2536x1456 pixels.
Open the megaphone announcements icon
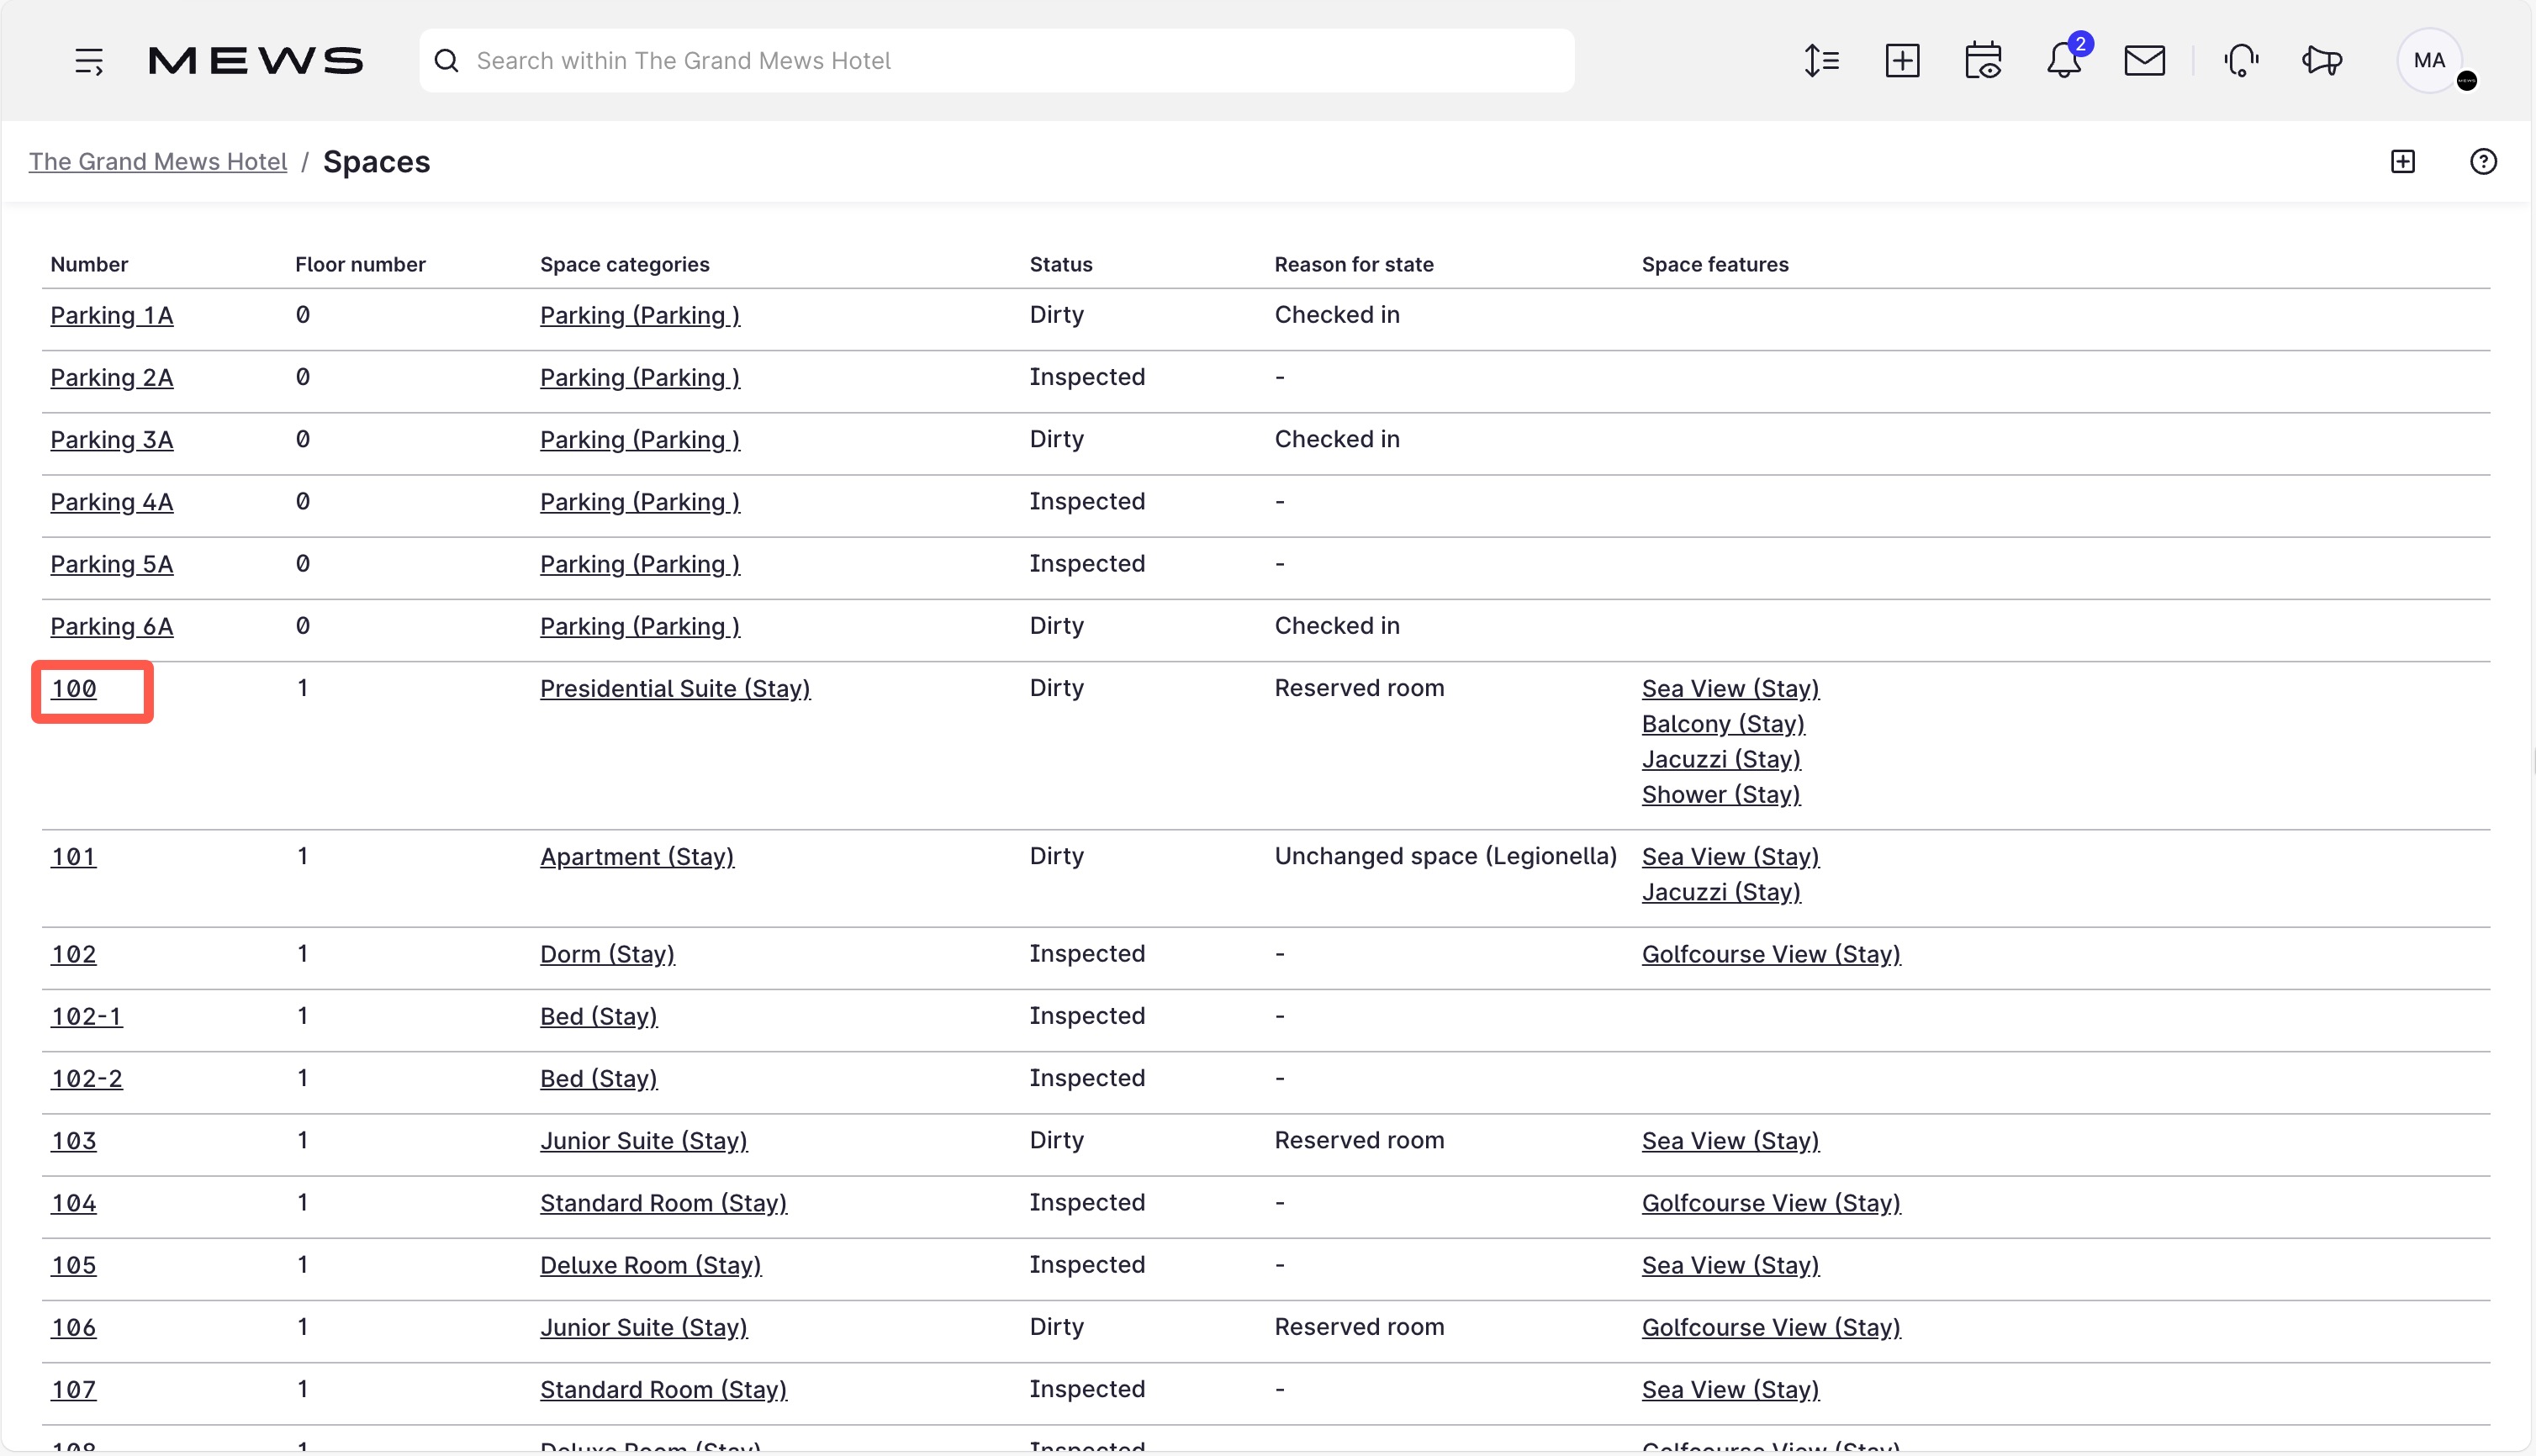tap(2322, 61)
